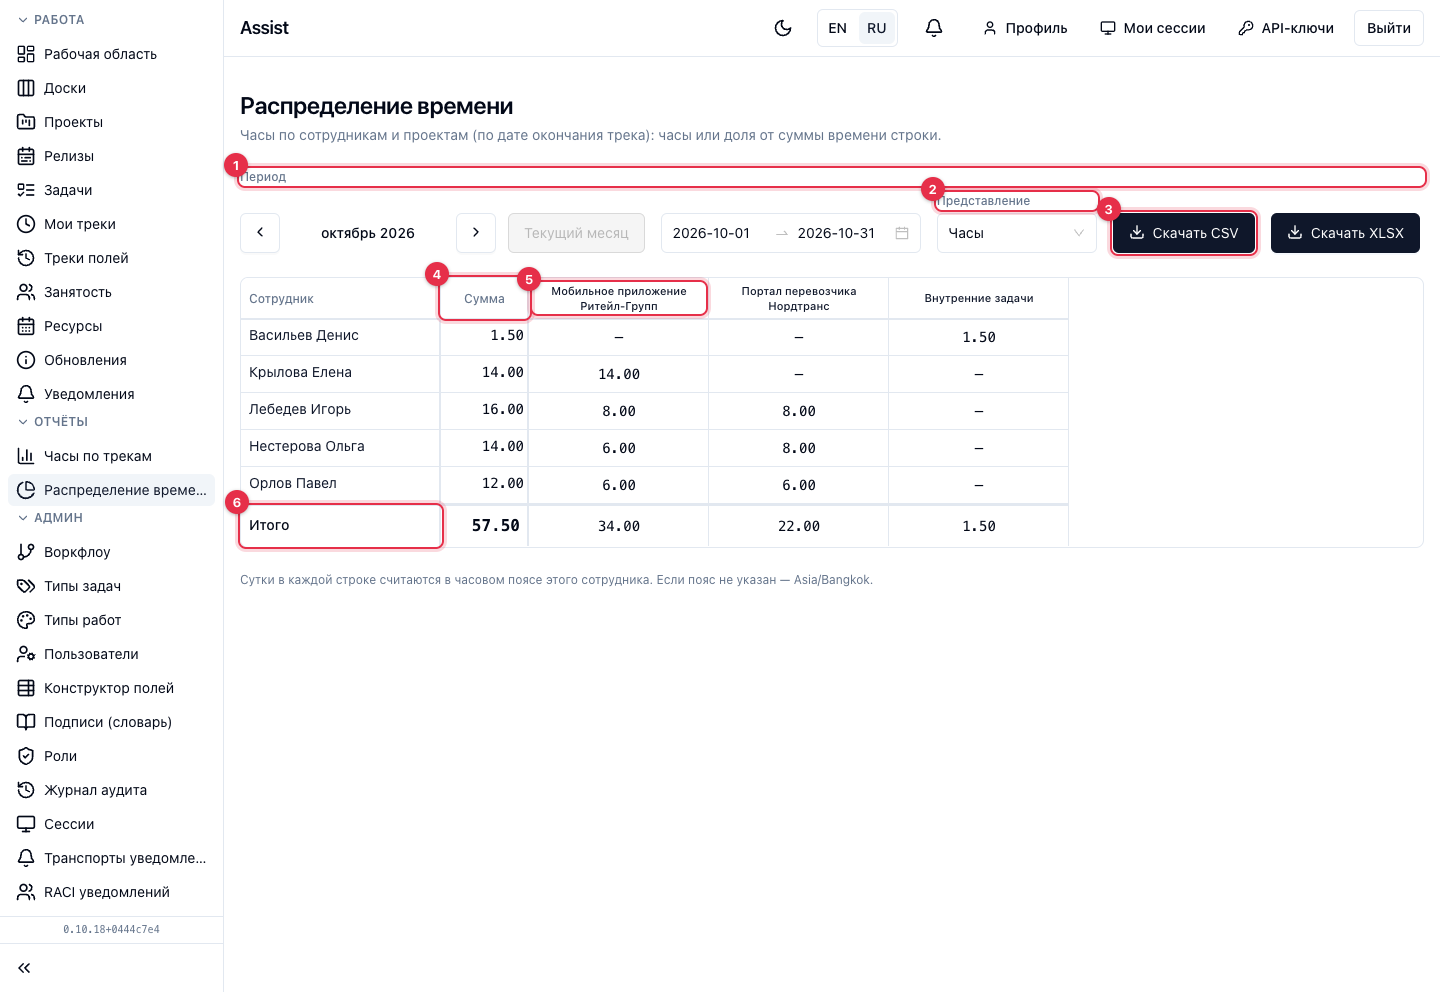Viewport: 1440px width, 992px height.
Task: Select employee row Крылова Елена
Action: 654,373
